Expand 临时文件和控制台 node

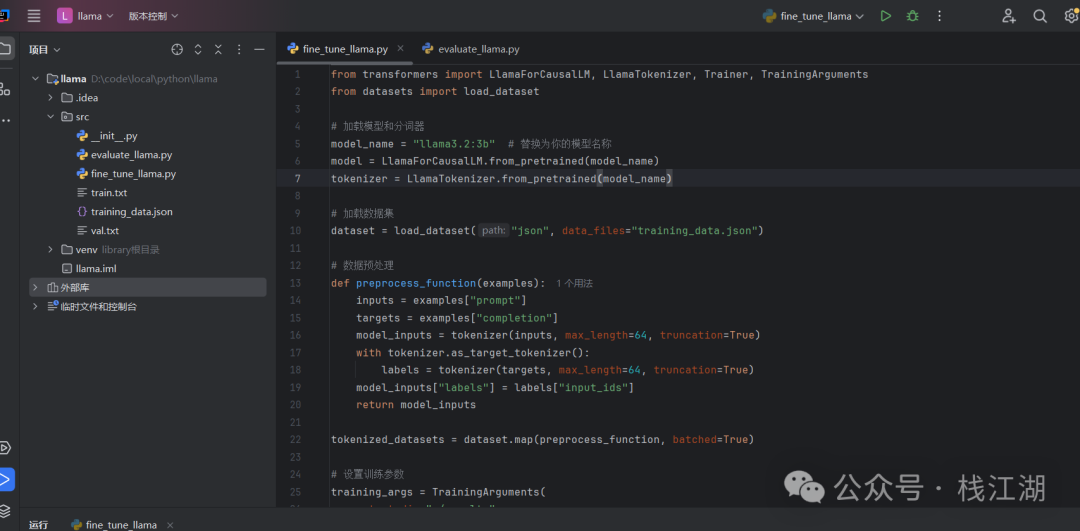click(x=35, y=306)
